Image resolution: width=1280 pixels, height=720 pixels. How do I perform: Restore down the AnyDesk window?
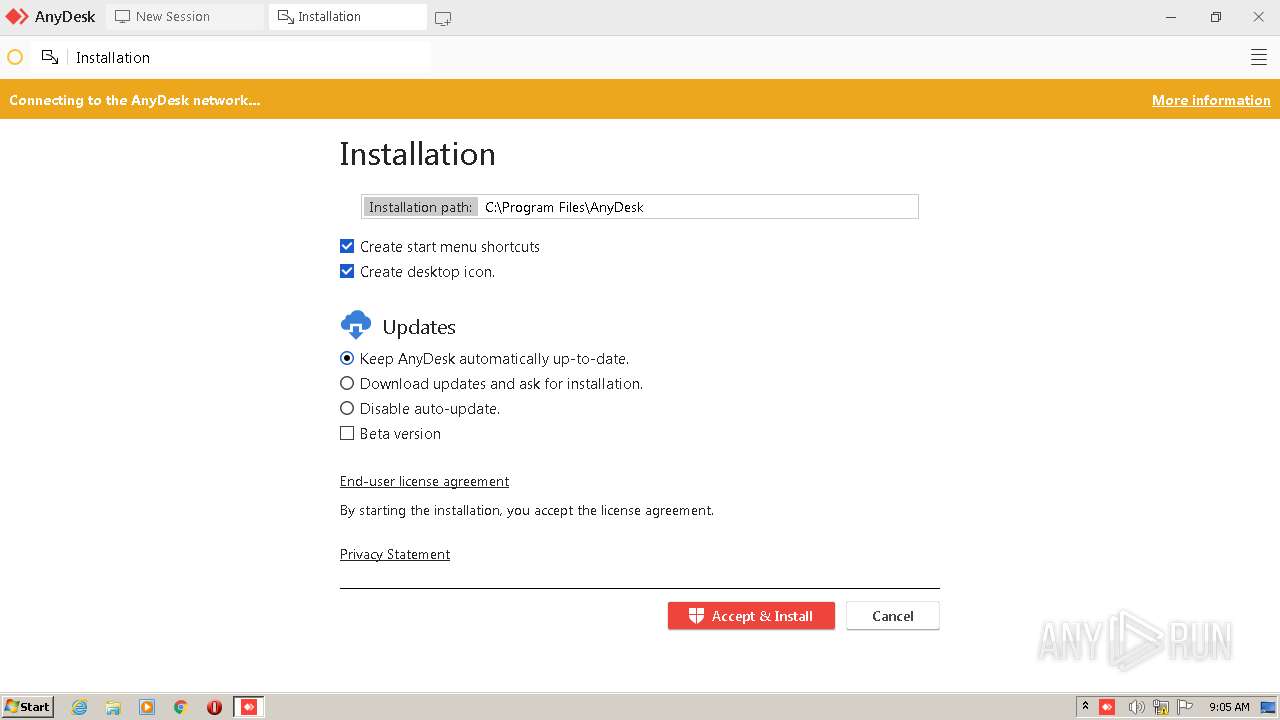(1215, 17)
